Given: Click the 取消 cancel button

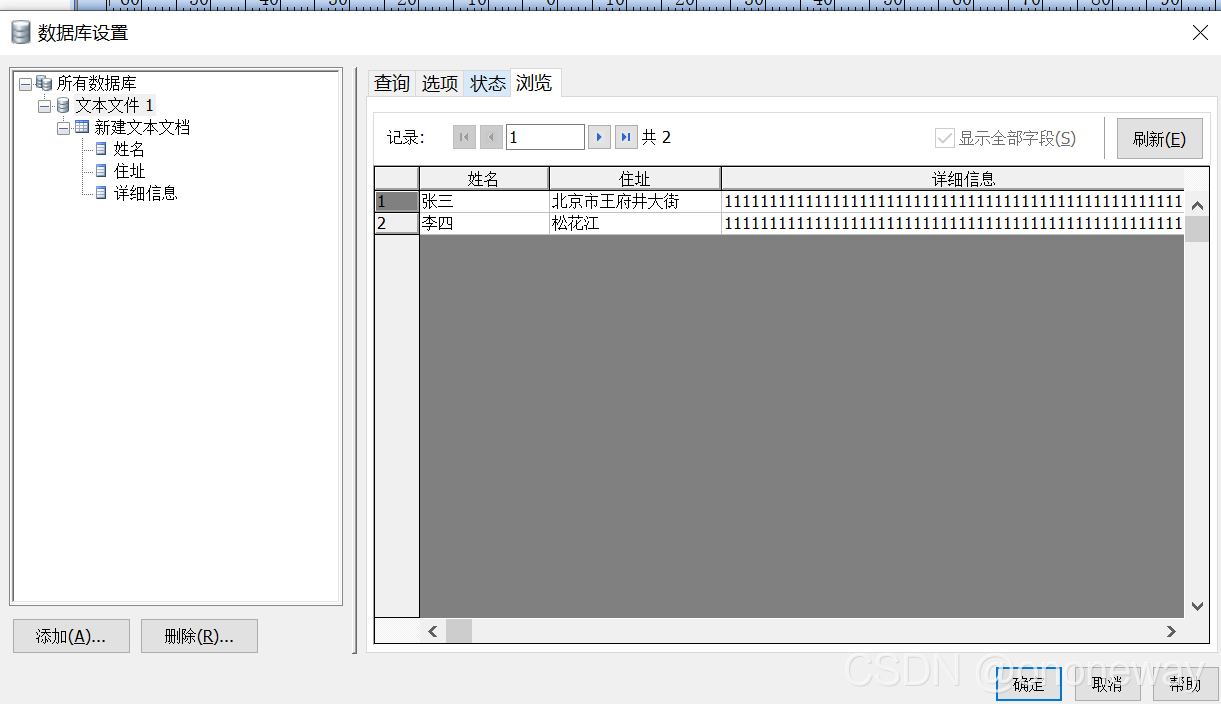Looking at the screenshot, I should pos(1107,683).
